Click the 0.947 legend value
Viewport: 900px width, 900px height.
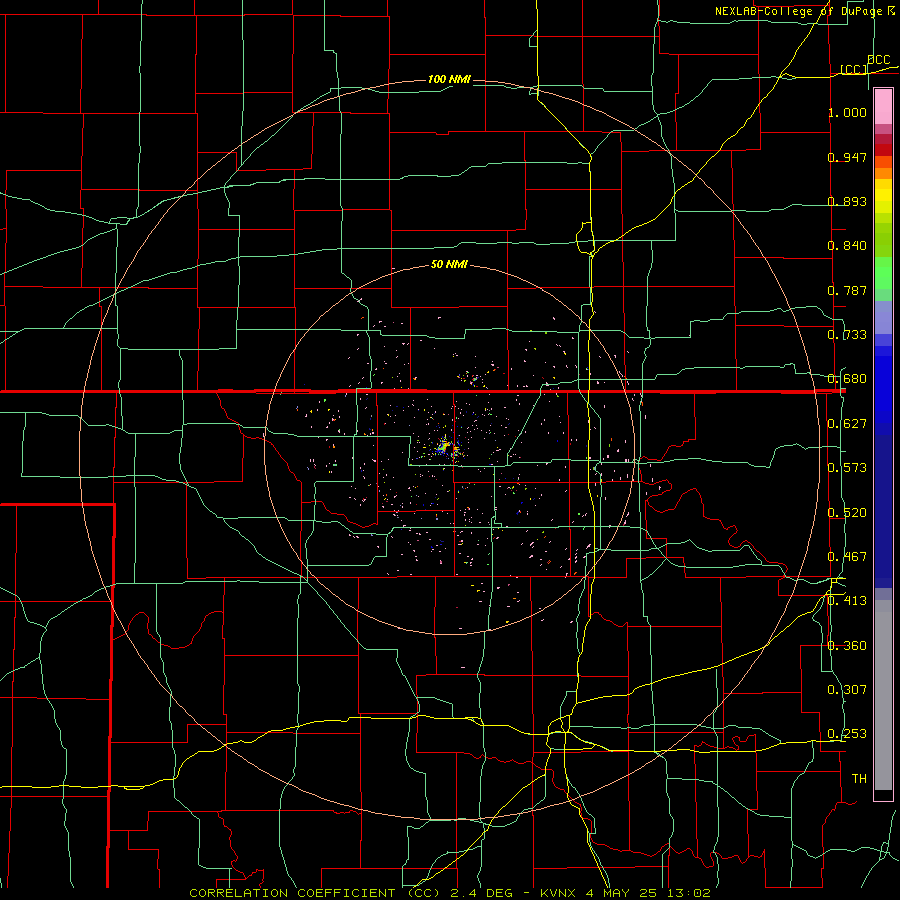pyautogui.click(x=847, y=157)
